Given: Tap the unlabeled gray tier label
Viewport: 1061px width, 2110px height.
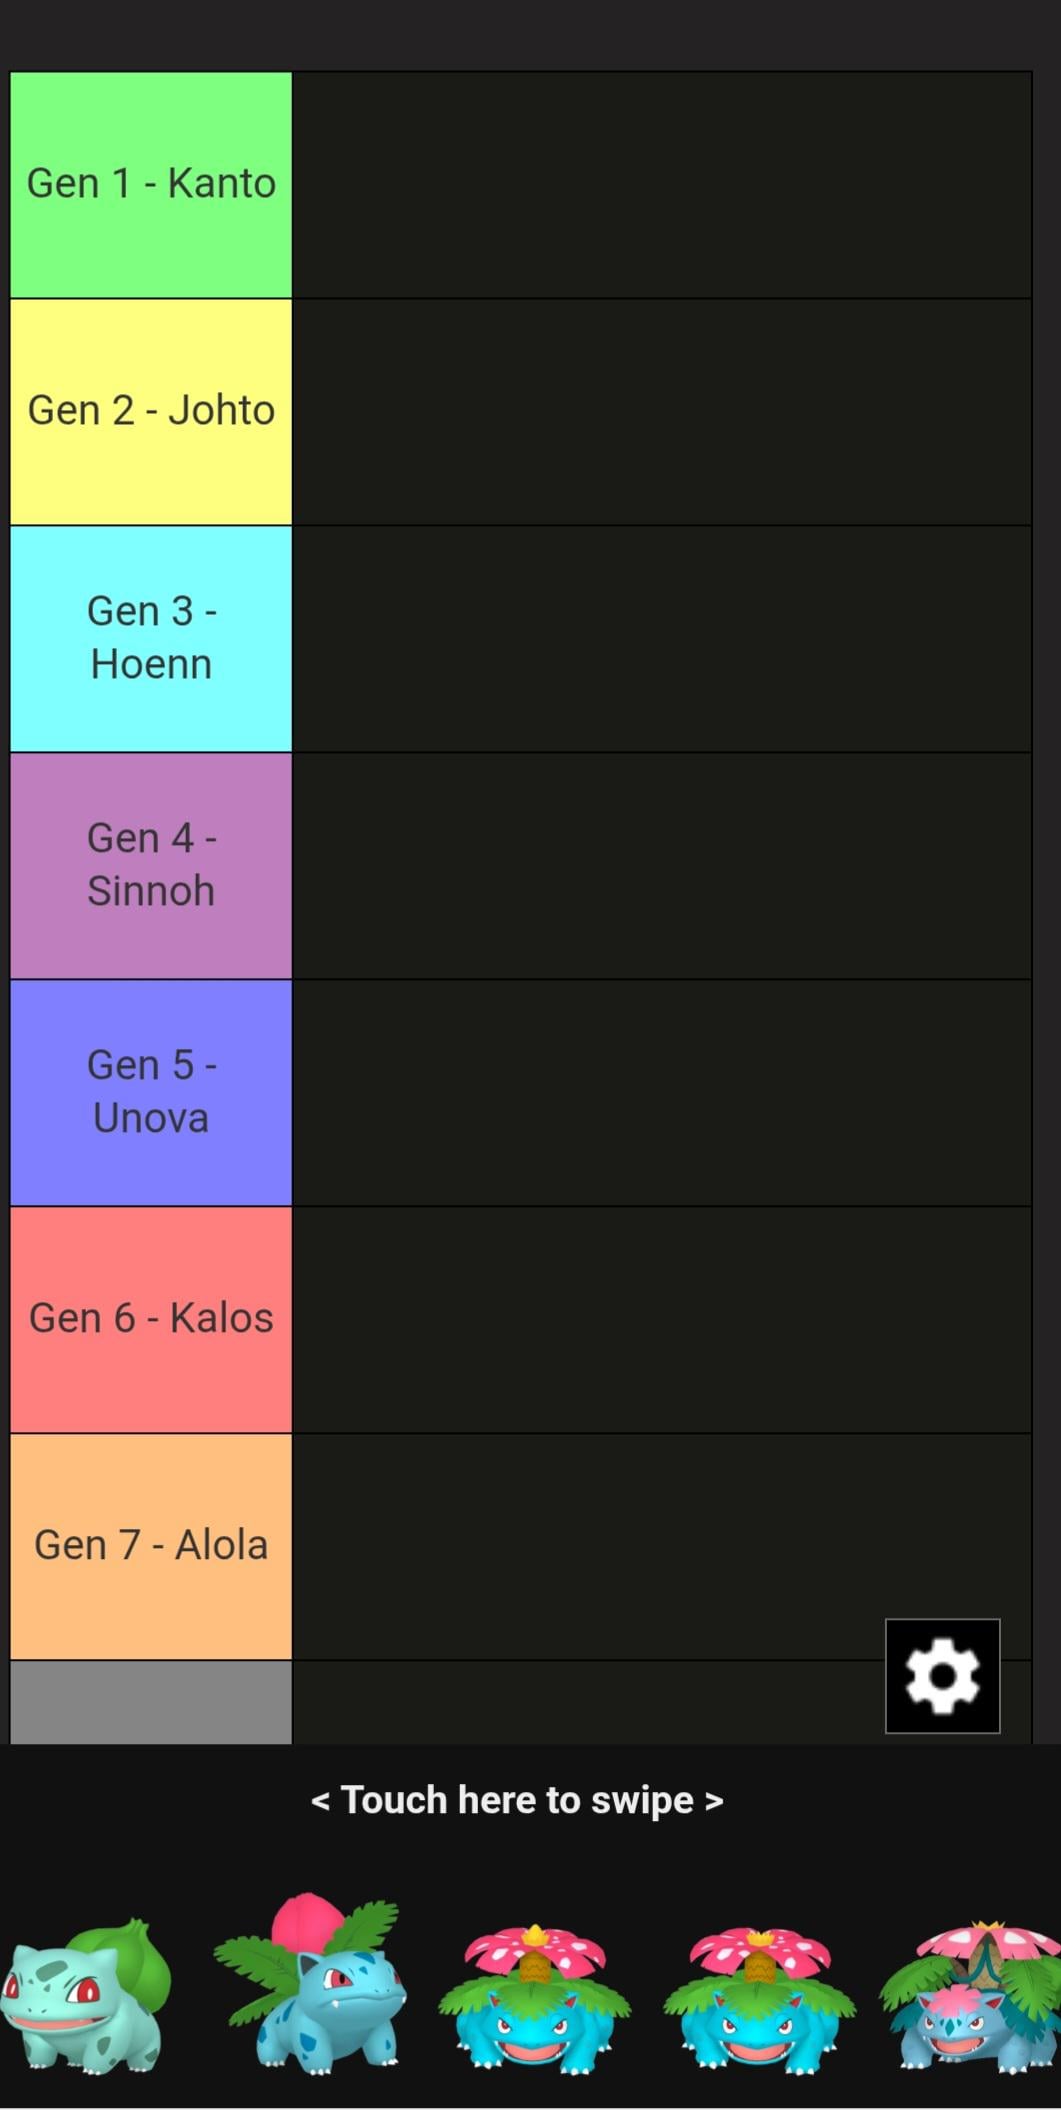Looking at the screenshot, I should point(151,1702).
